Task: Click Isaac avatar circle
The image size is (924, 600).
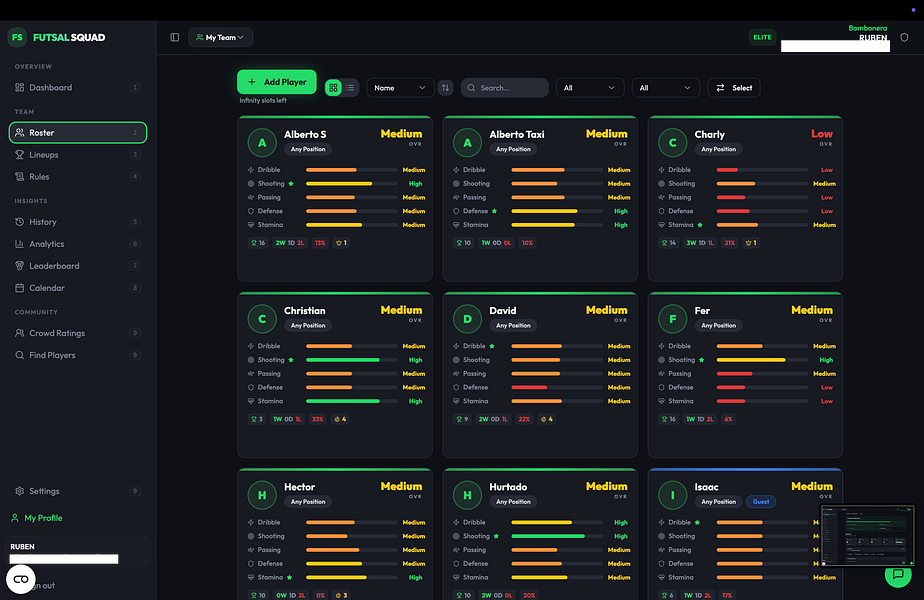Action: tap(672, 495)
